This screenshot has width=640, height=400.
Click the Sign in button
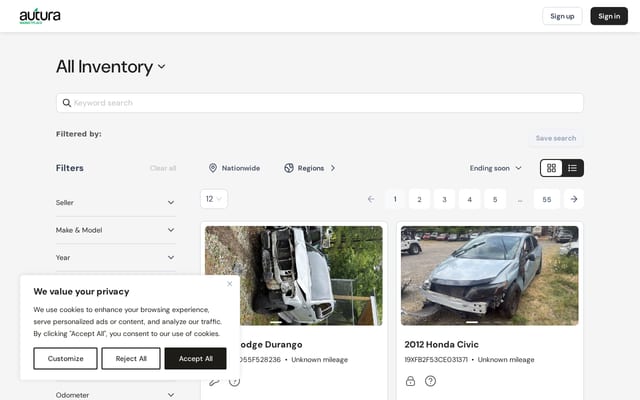tap(609, 16)
